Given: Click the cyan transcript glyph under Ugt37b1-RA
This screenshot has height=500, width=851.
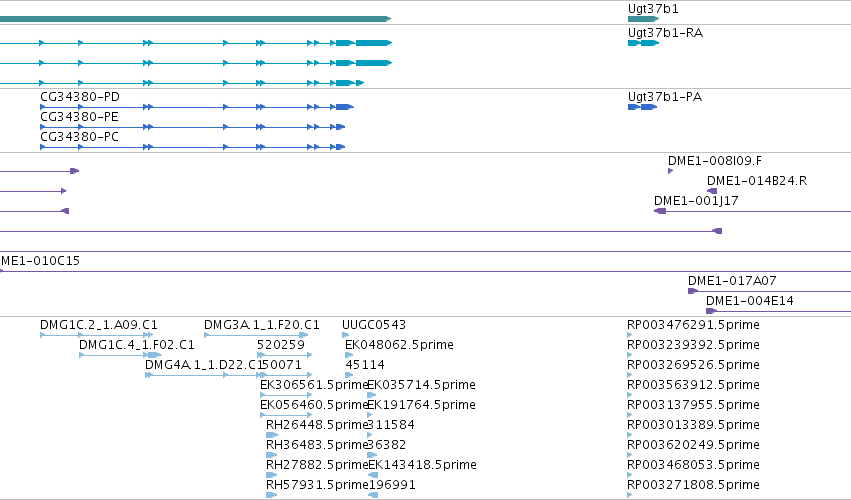Looking at the screenshot, I should pos(643,43).
